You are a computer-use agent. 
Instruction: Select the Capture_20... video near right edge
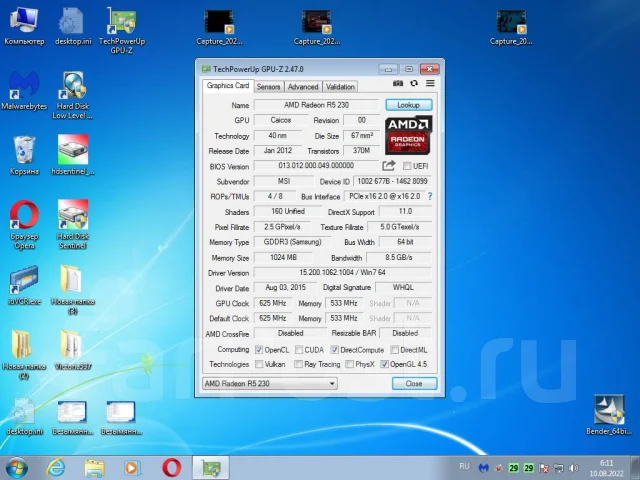[511, 27]
